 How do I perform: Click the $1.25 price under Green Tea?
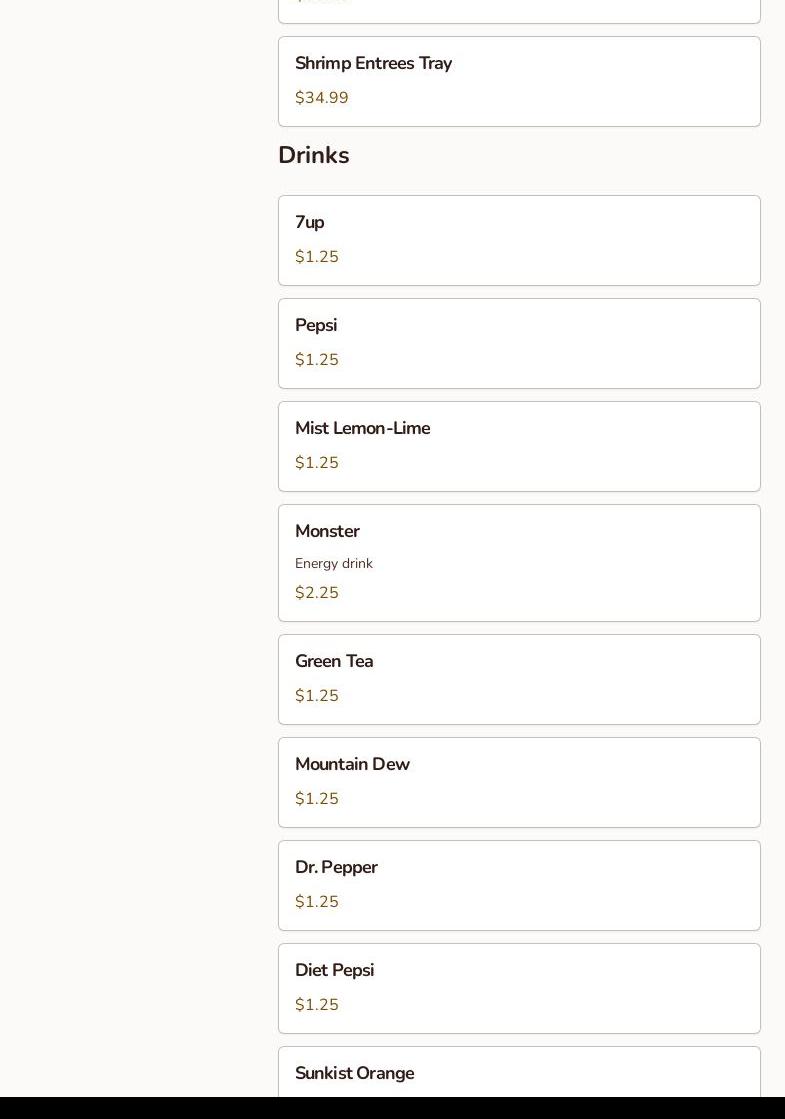point(317,696)
